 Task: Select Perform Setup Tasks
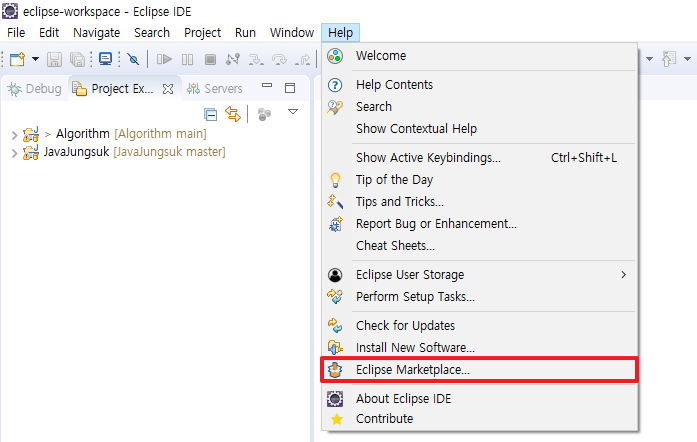coord(480,297)
